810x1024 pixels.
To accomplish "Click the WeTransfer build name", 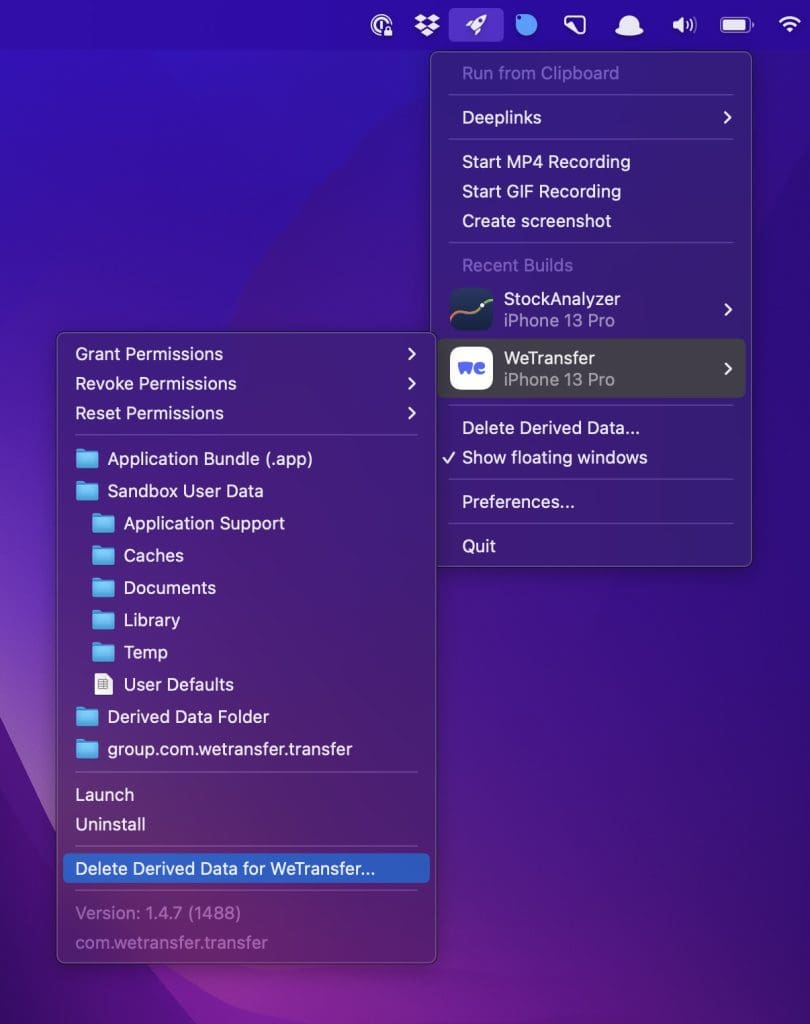I will tap(549, 358).
